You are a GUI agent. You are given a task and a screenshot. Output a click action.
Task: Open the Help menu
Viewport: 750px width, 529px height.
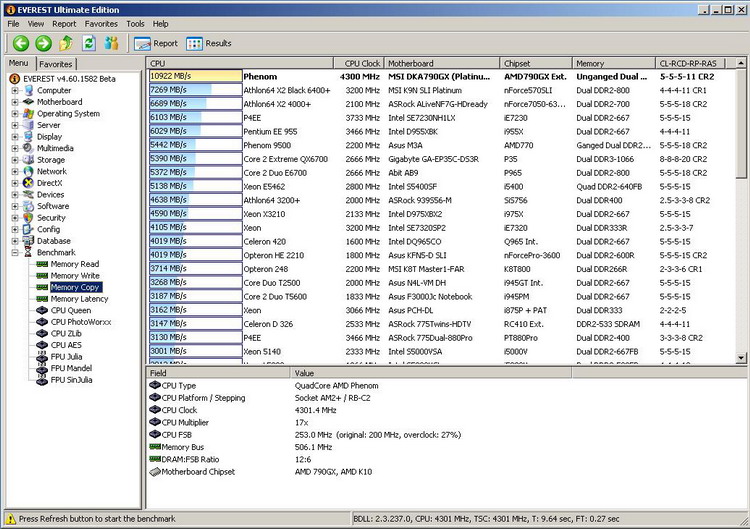point(161,24)
